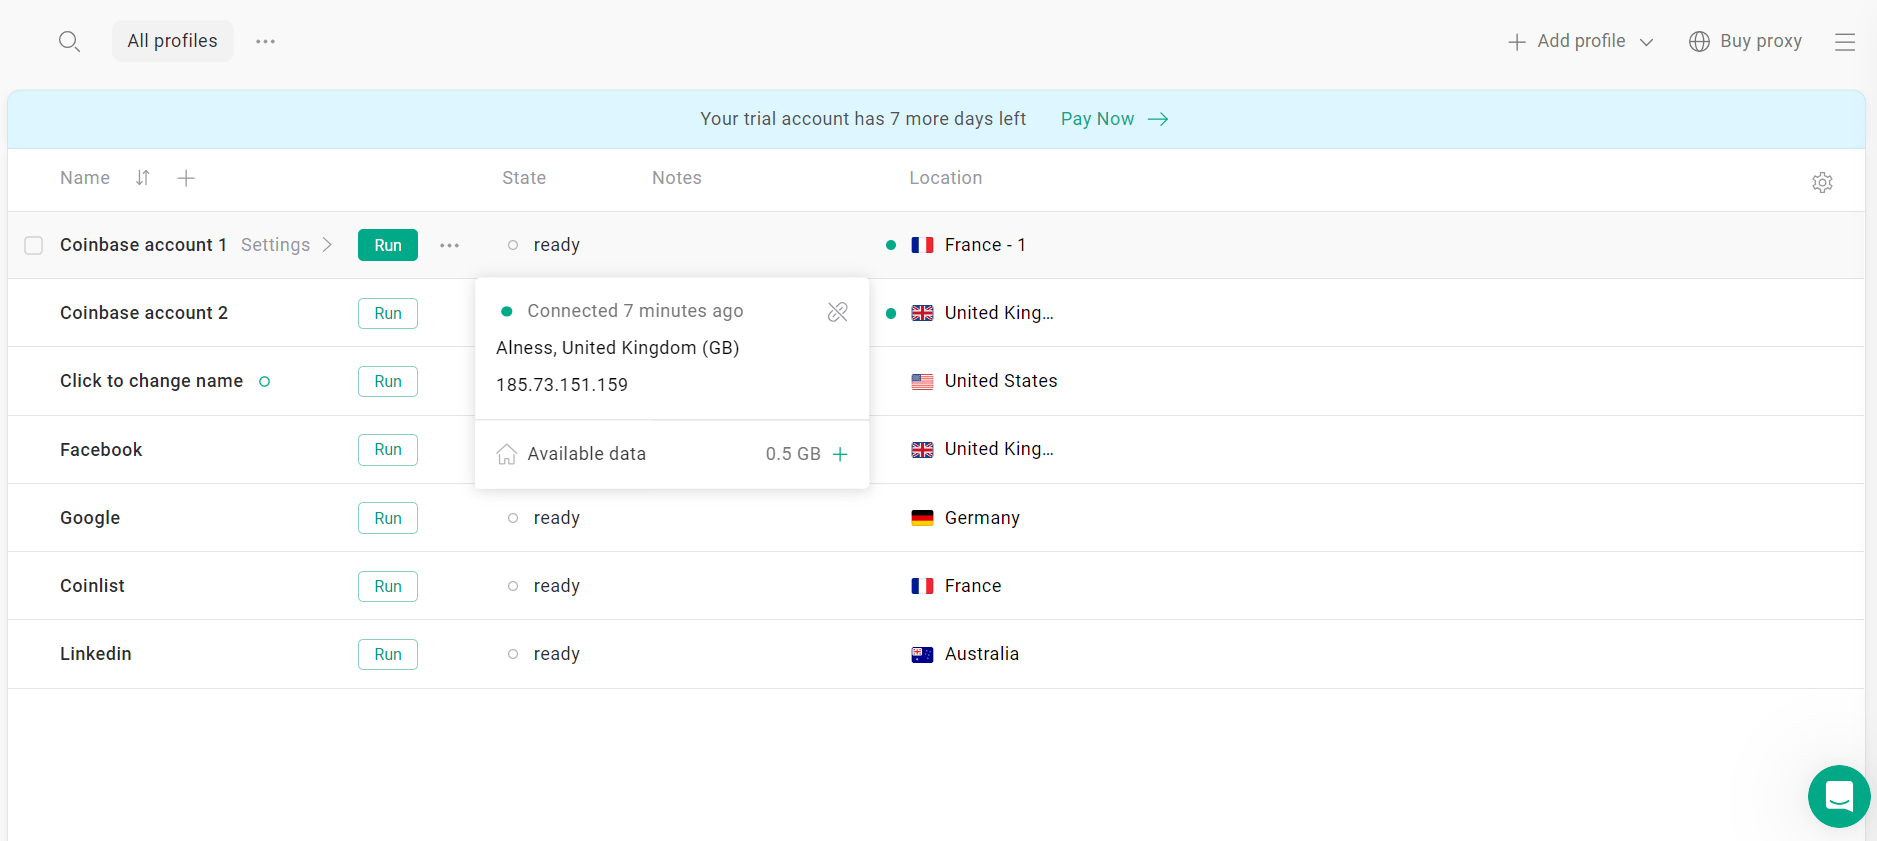This screenshot has width=1877, height=841.
Task: Click the UK flag in the Coinbase account 2 row
Action: point(922,313)
